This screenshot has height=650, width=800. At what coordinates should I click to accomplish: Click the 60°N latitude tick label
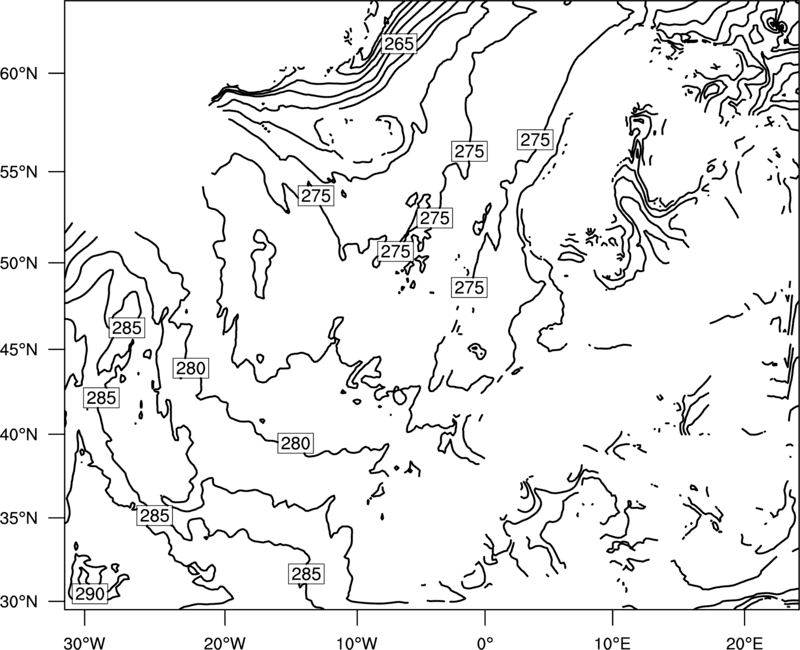click(x=19, y=73)
